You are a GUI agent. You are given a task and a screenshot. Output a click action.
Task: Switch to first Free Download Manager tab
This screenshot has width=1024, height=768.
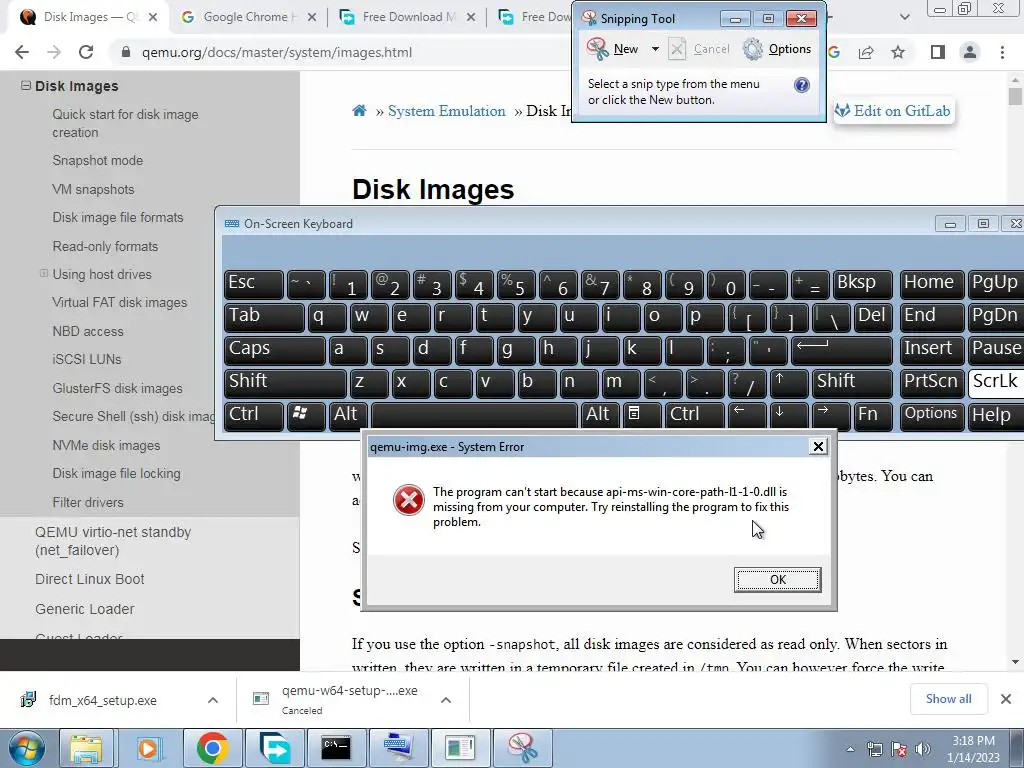tap(408, 17)
